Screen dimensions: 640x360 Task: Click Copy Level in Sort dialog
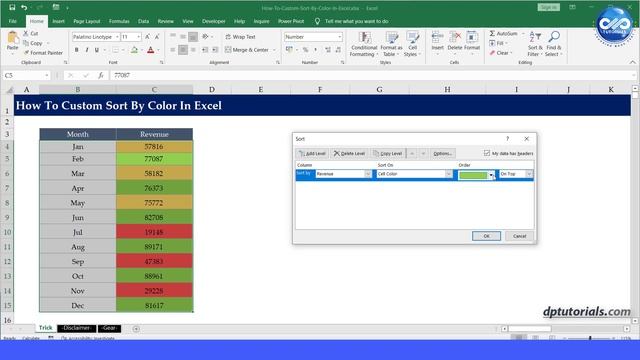tap(388, 153)
